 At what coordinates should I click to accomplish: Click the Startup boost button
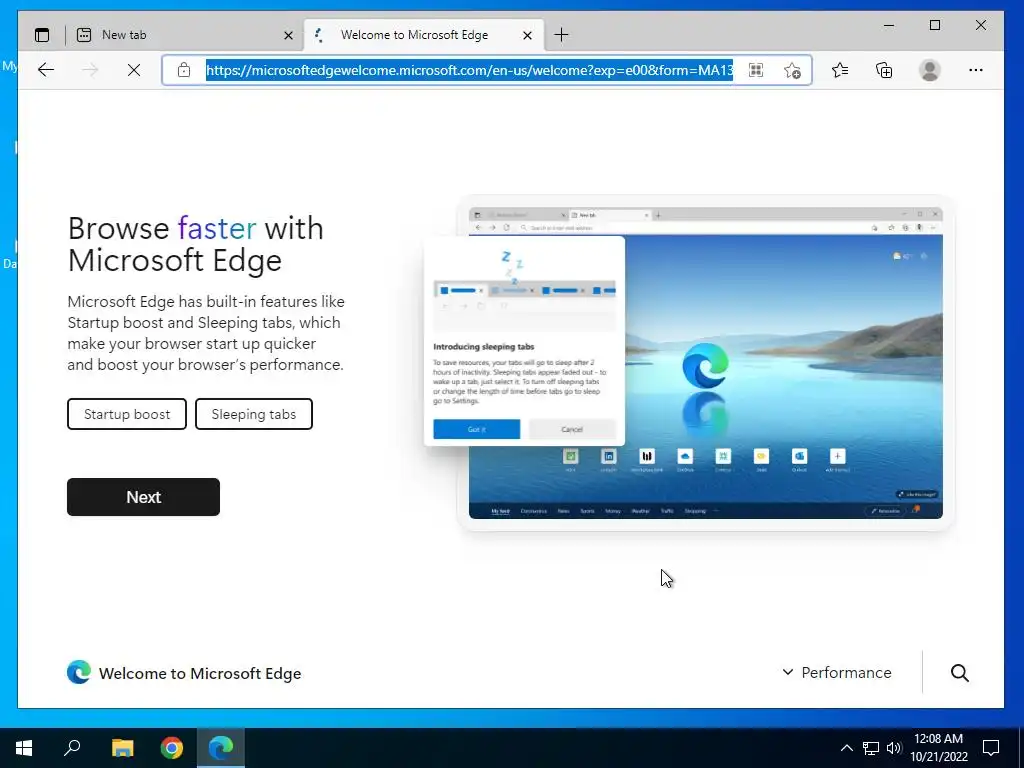[127, 414]
